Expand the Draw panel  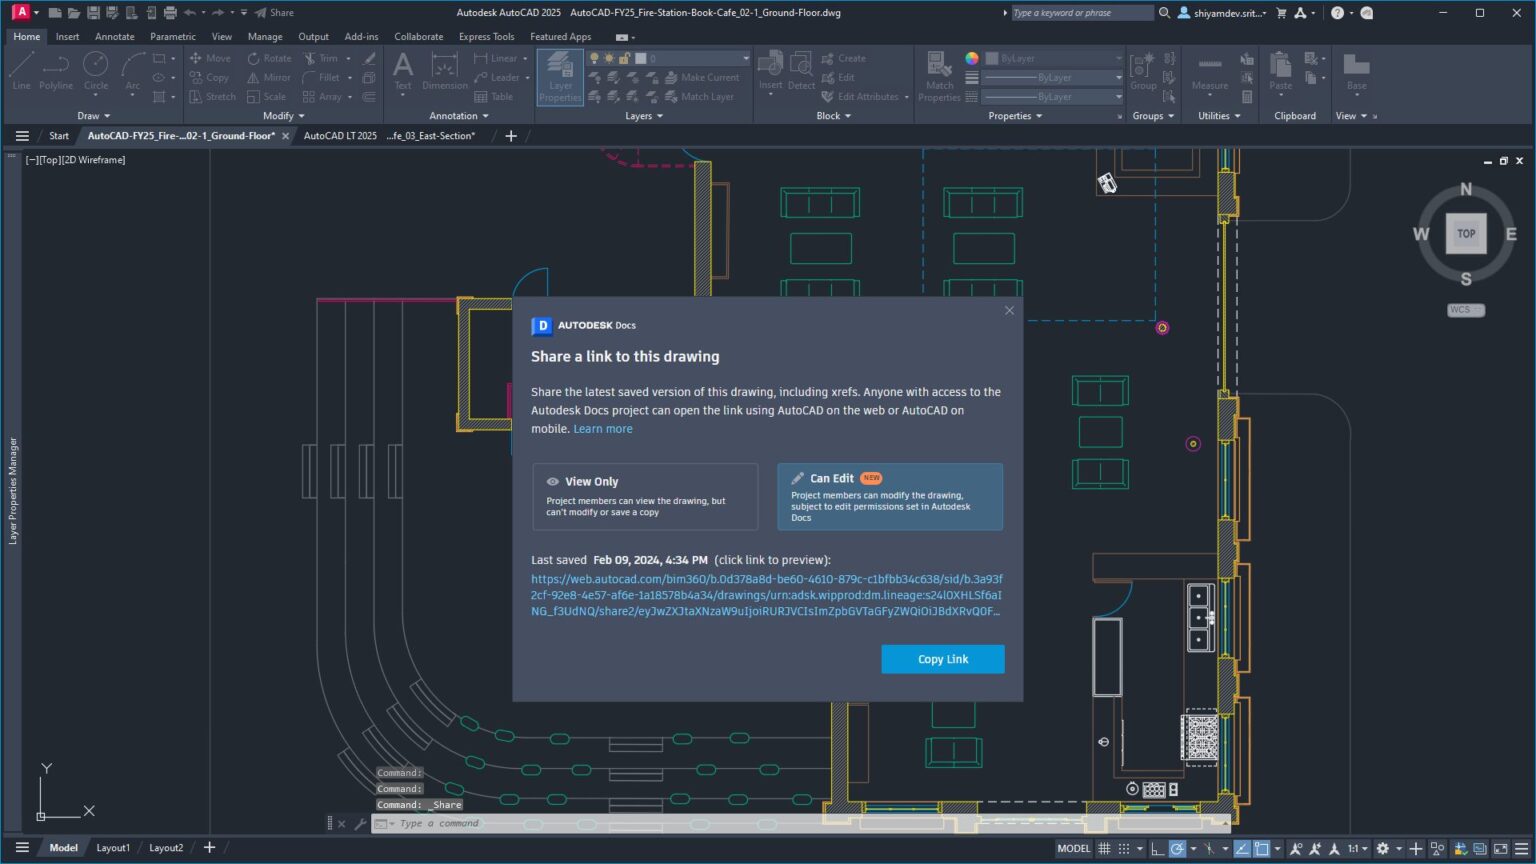pyautogui.click(x=92, y=115)
